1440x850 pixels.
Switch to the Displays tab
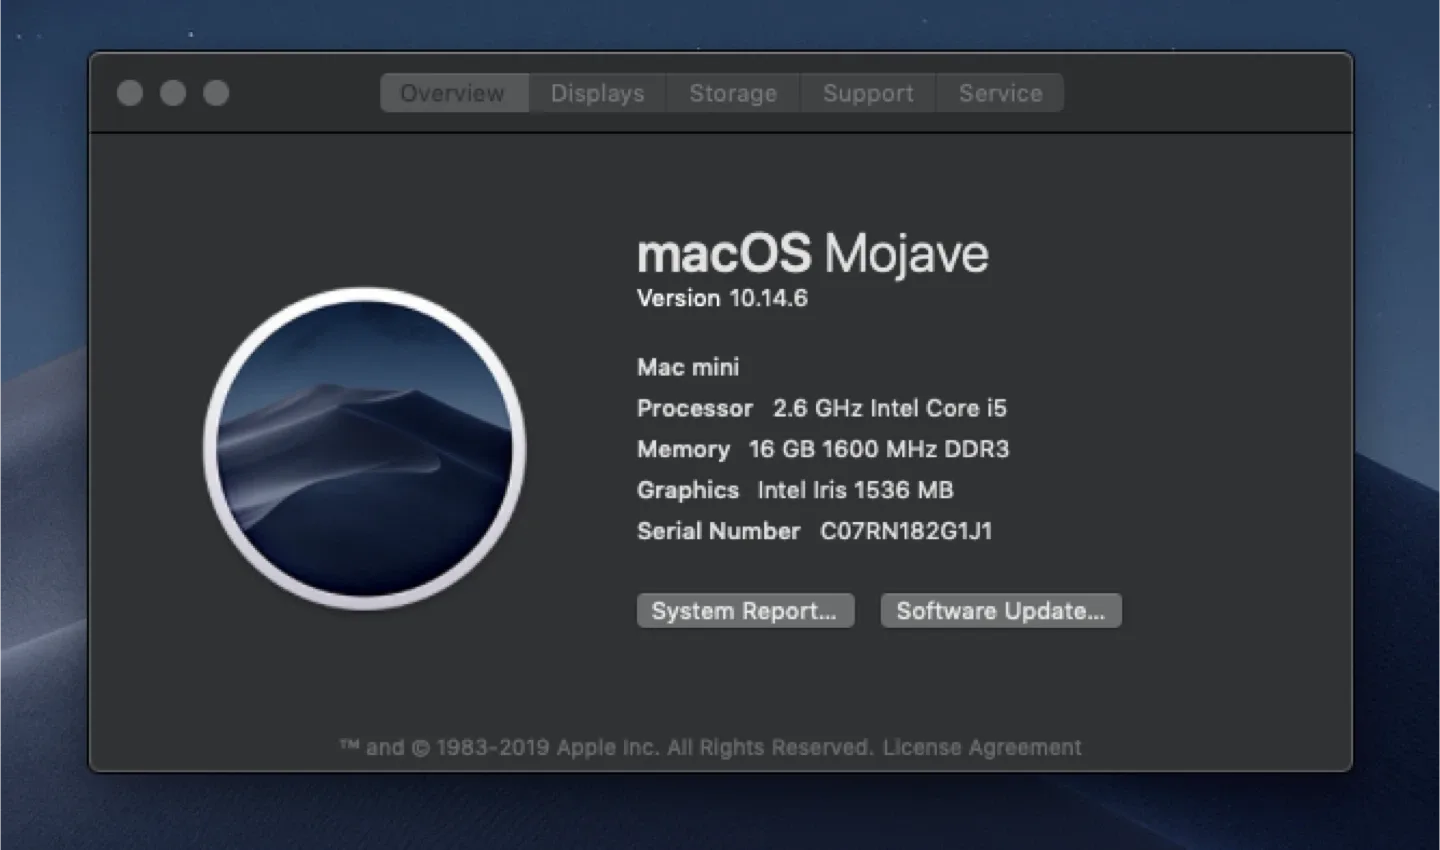pos(597,93)
